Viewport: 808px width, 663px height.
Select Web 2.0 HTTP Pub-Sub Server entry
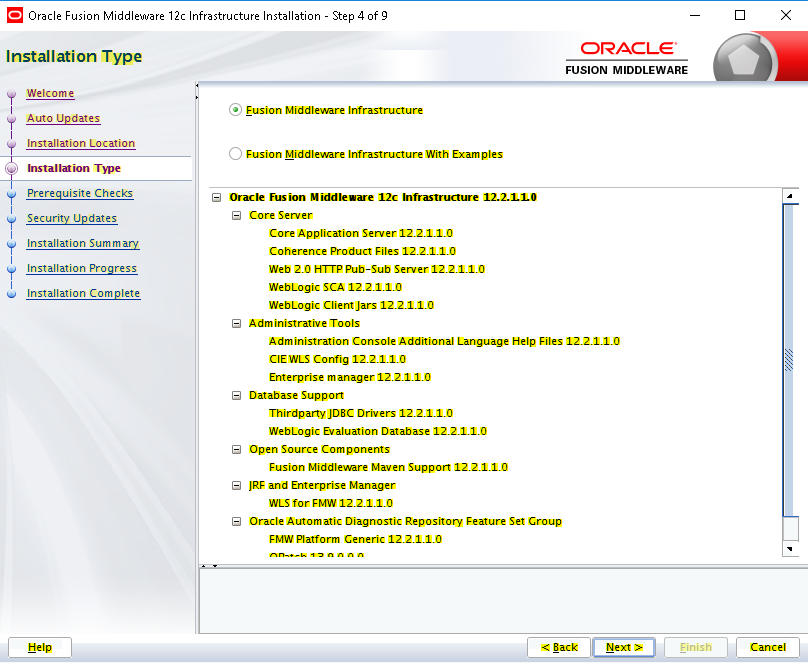[377, 269]
